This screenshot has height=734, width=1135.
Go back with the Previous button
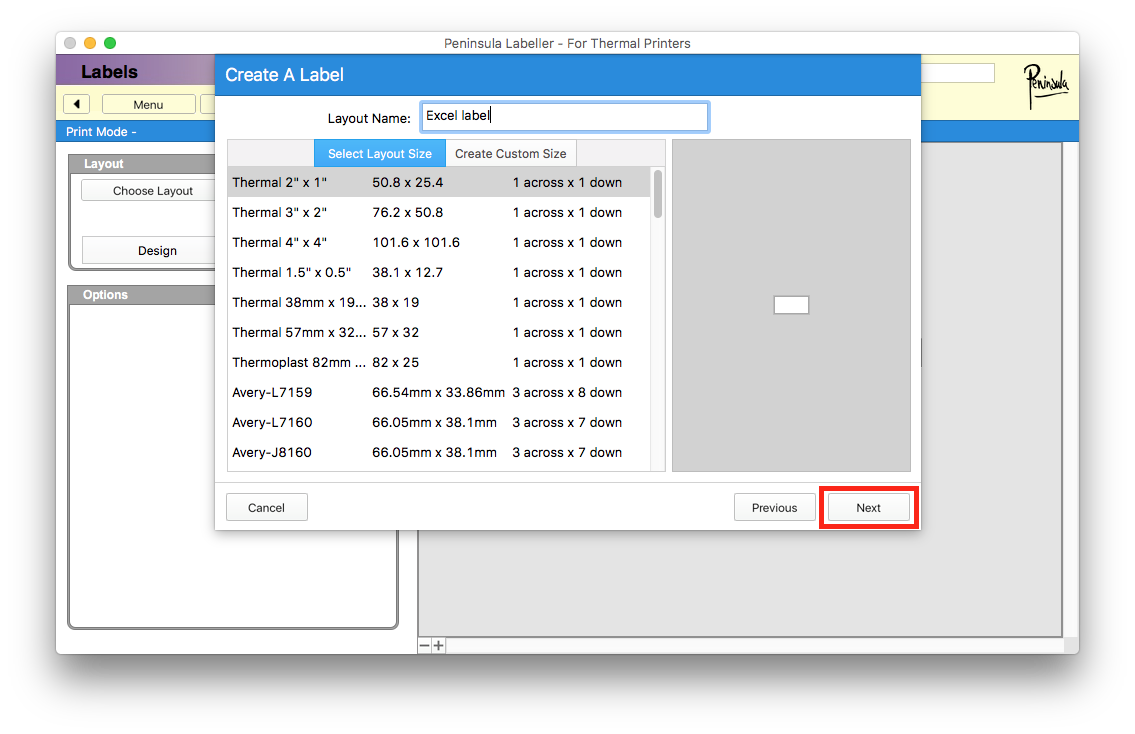774,507
